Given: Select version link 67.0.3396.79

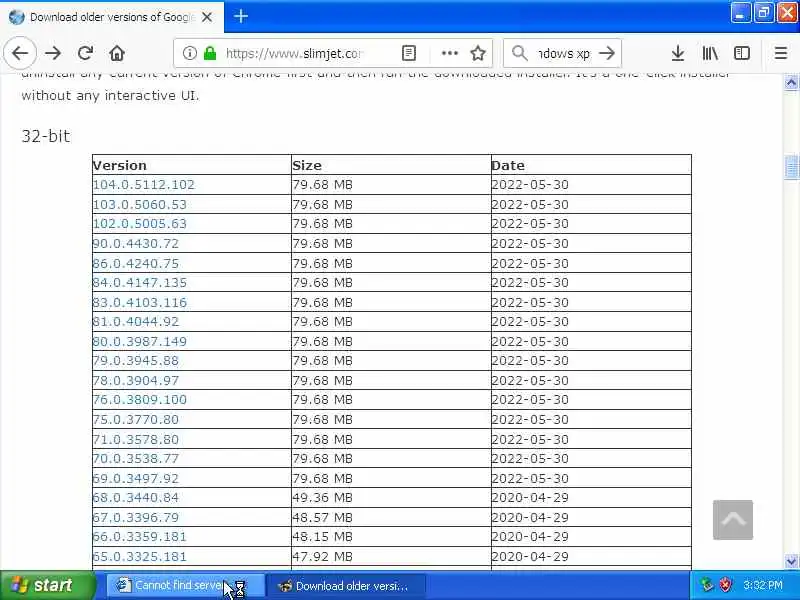Looking at the screenshot, I should click(x=136, y=517).
